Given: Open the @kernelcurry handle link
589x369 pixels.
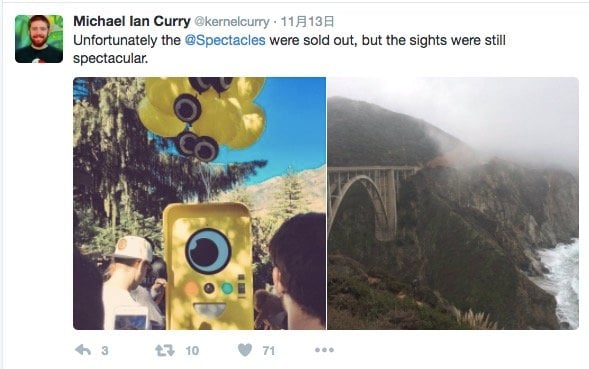Looking at the screenshot, I should click(232, 22).
